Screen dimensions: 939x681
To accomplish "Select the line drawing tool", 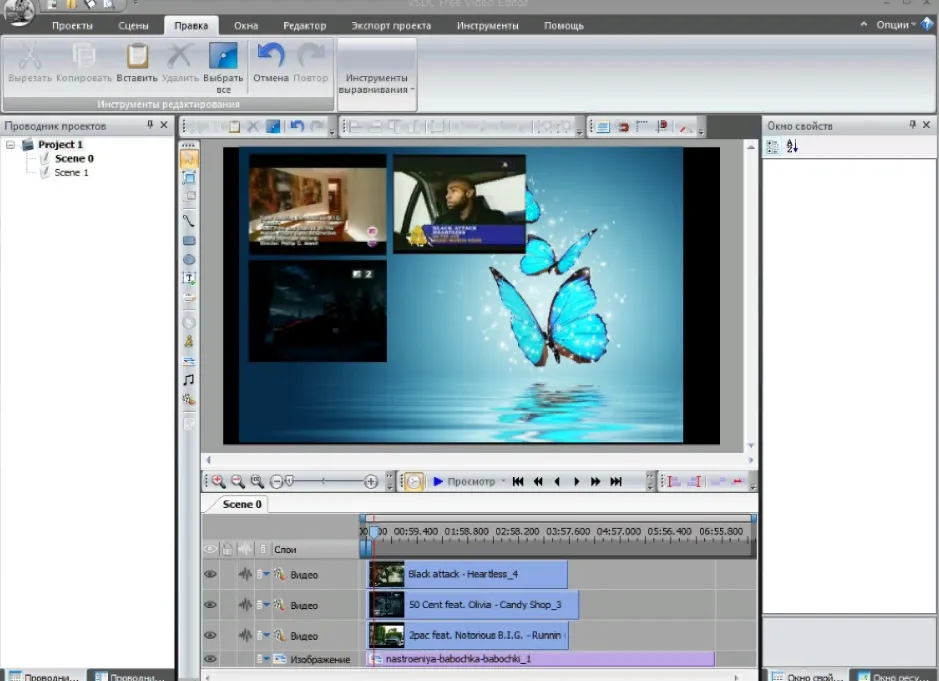I will click(189, 220).
